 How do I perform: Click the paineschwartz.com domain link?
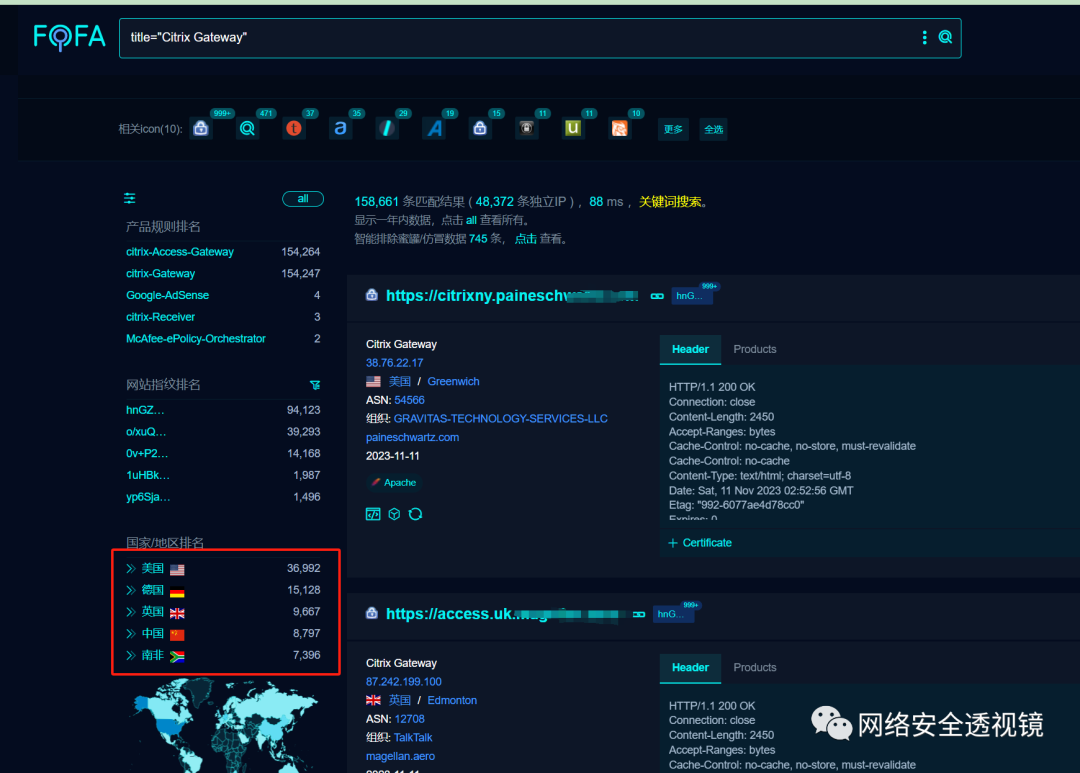pos(412,437)
